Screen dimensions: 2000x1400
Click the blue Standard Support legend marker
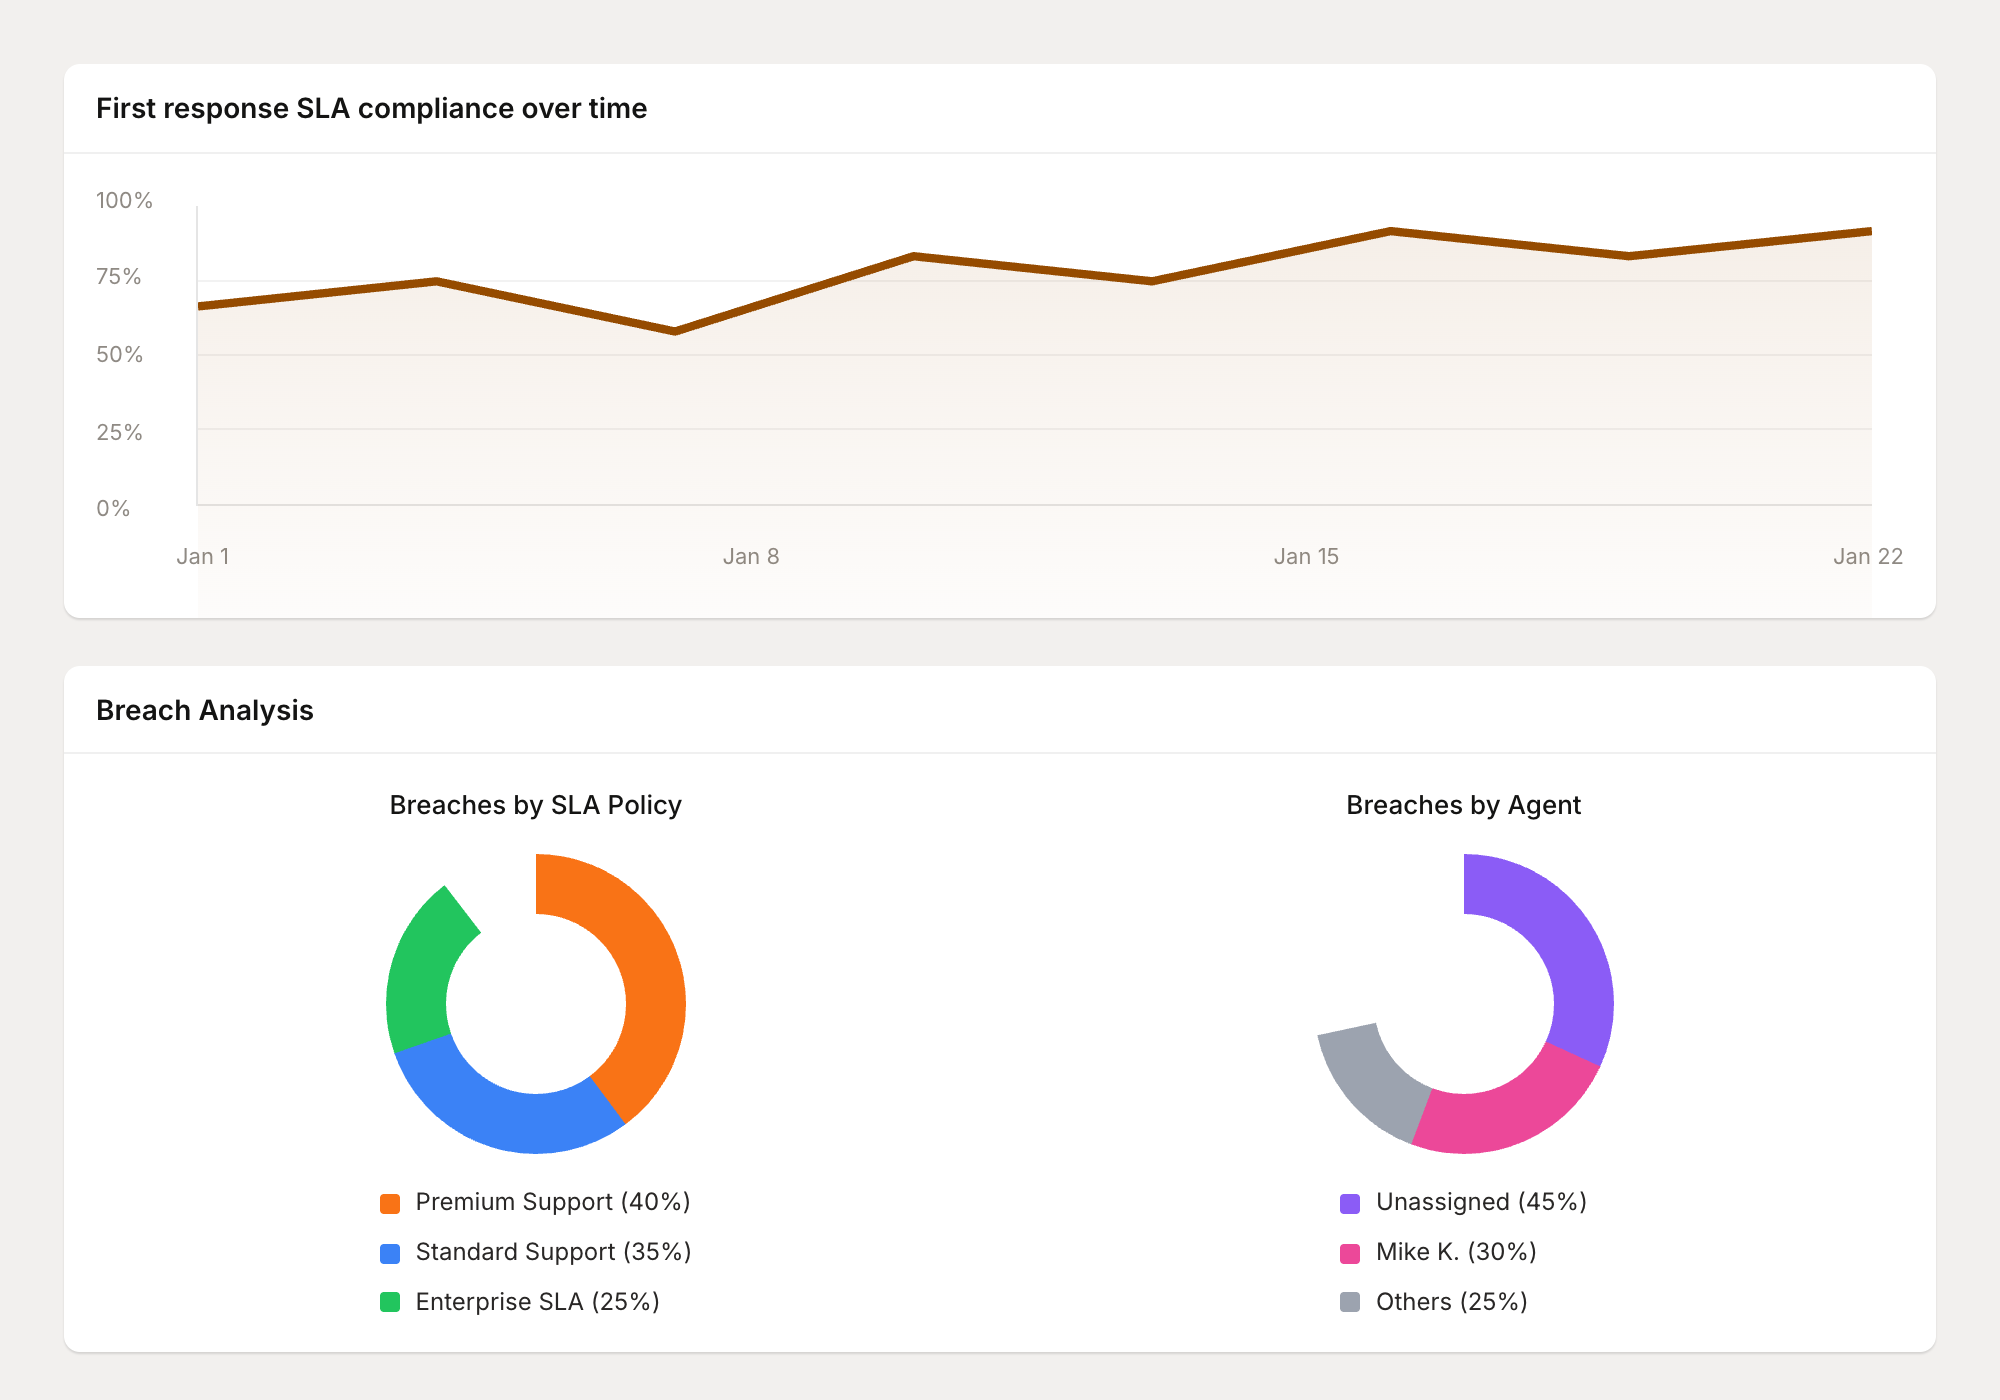[390, 1251]
